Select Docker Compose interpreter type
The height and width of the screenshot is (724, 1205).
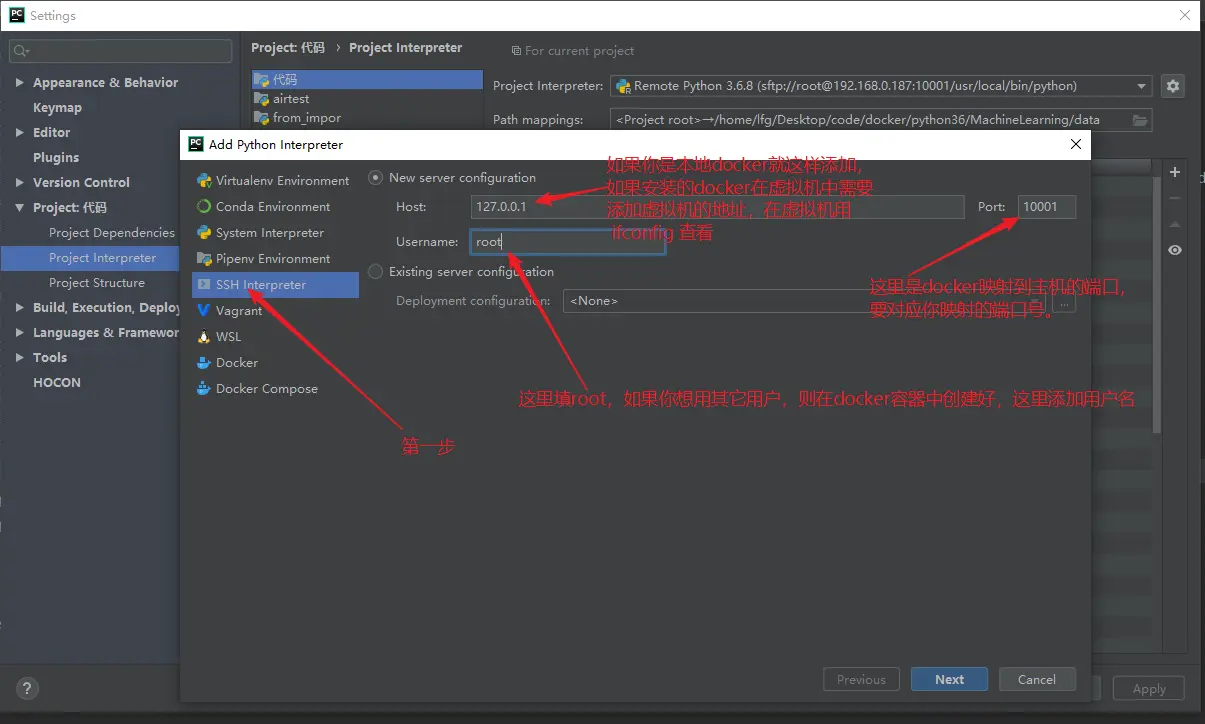pyautogui.click(x=267, y=389)
